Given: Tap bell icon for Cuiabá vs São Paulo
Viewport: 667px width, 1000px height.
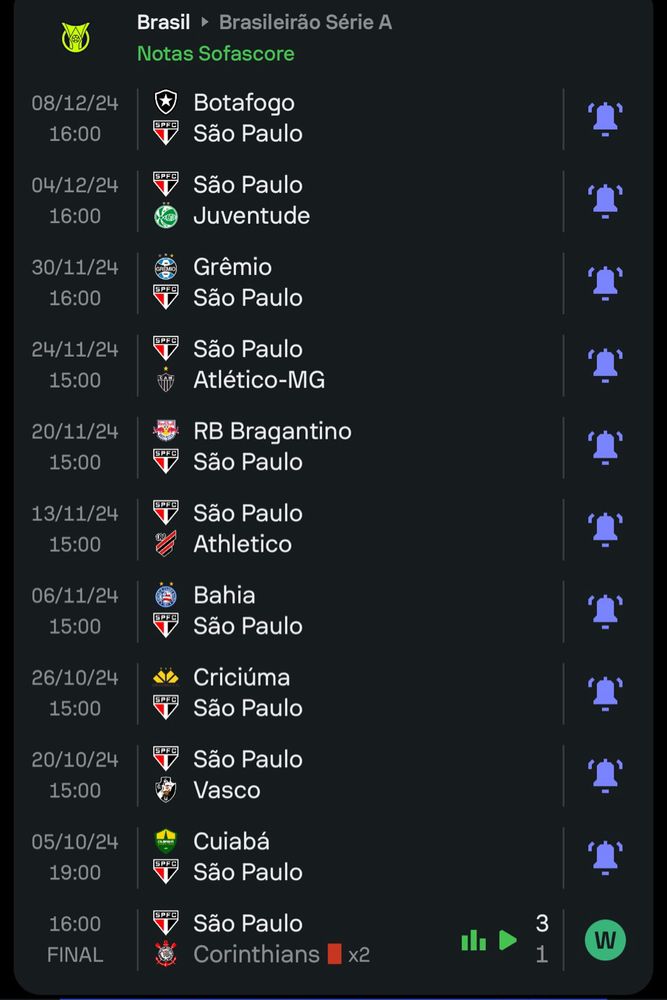Looking at the screenshot, I should coord(605,856).
